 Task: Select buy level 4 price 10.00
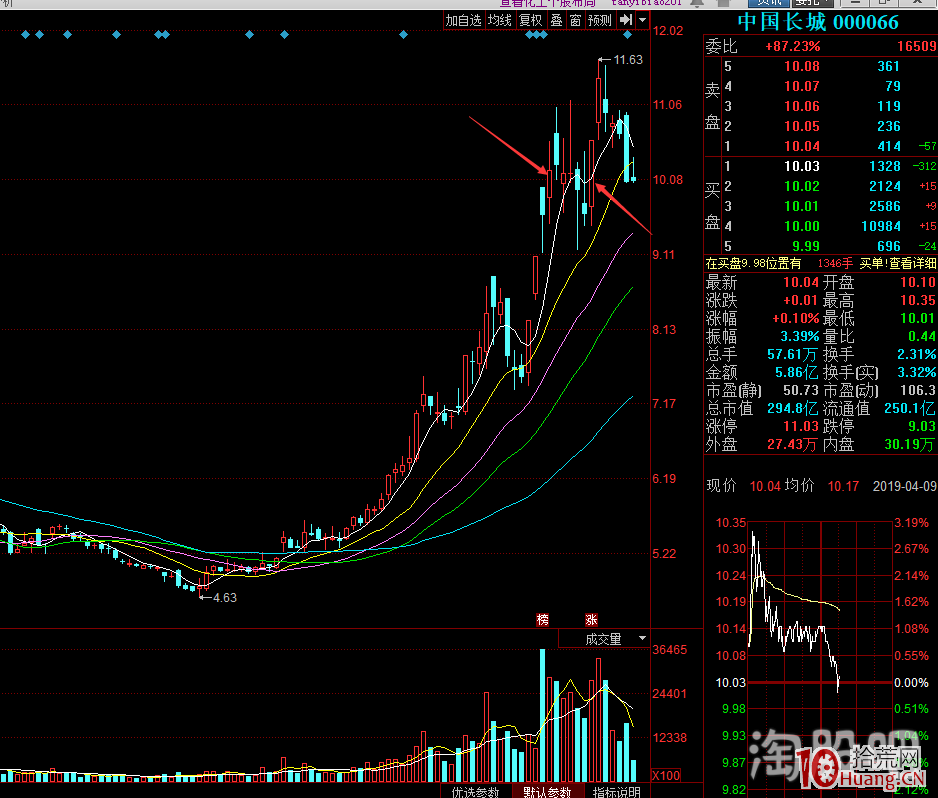click(802, 226)
